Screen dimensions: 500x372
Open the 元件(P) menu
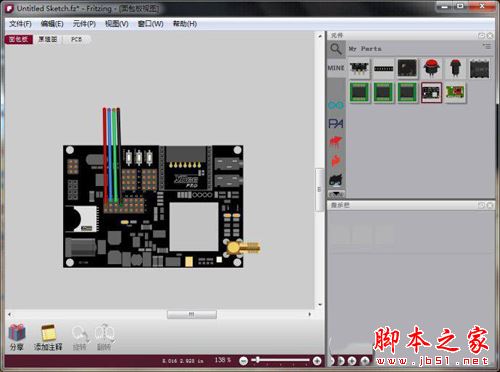[x=84, y=24]
